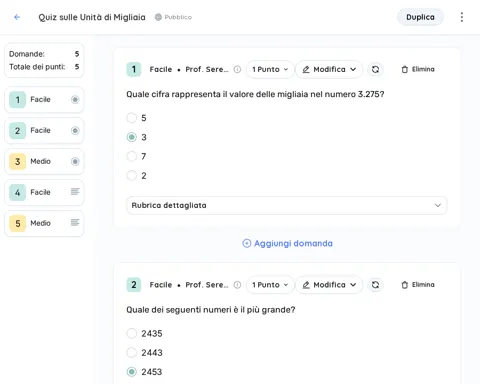
Task: Open the three-dot more options menu
Action: tap(462, 17)
